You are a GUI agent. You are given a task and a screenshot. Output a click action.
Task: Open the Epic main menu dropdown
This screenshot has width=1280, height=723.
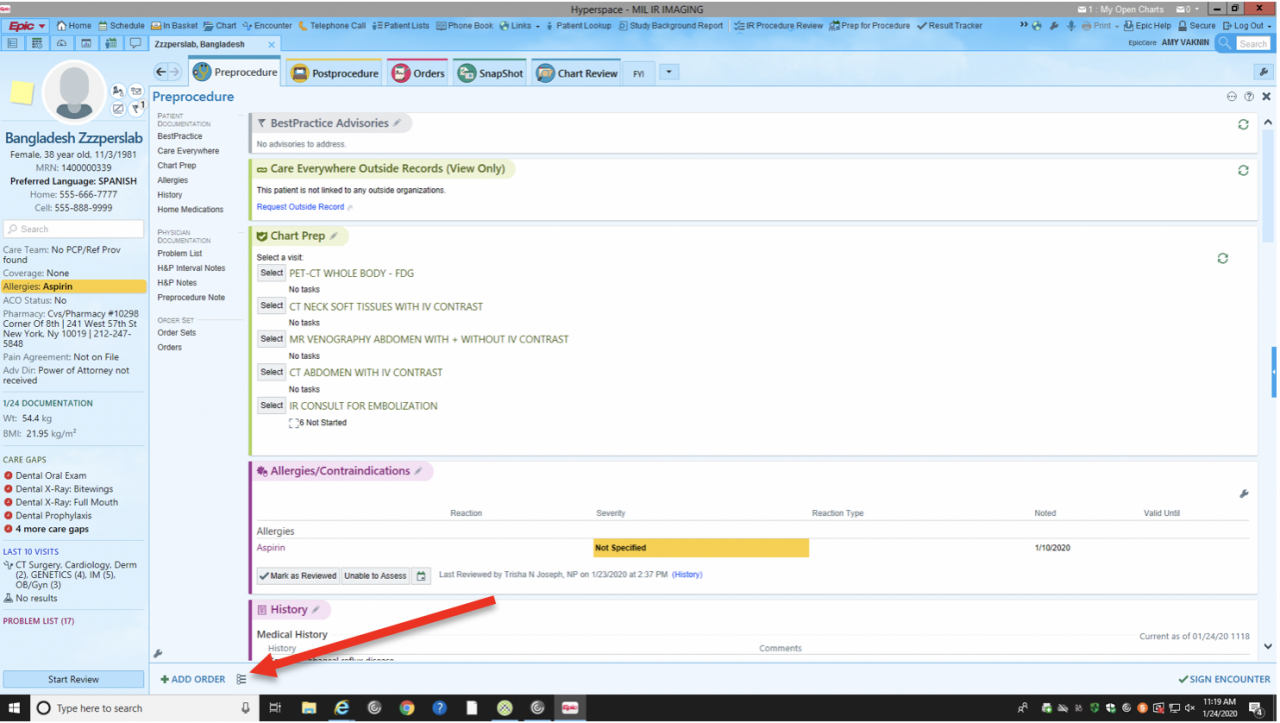[x=27, y=26]
